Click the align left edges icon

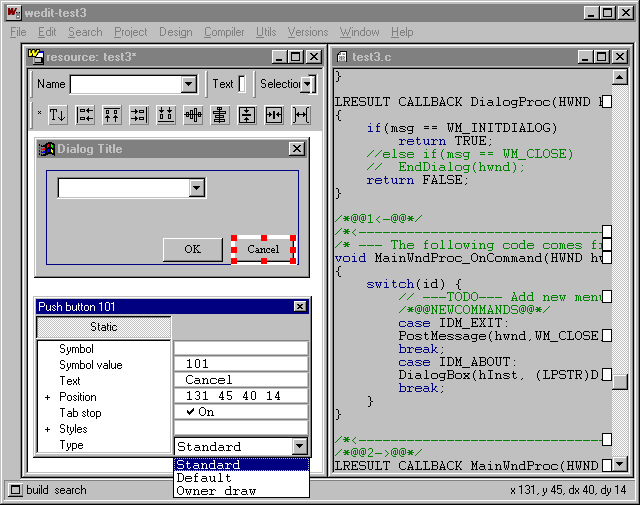(x=85, y=115)
